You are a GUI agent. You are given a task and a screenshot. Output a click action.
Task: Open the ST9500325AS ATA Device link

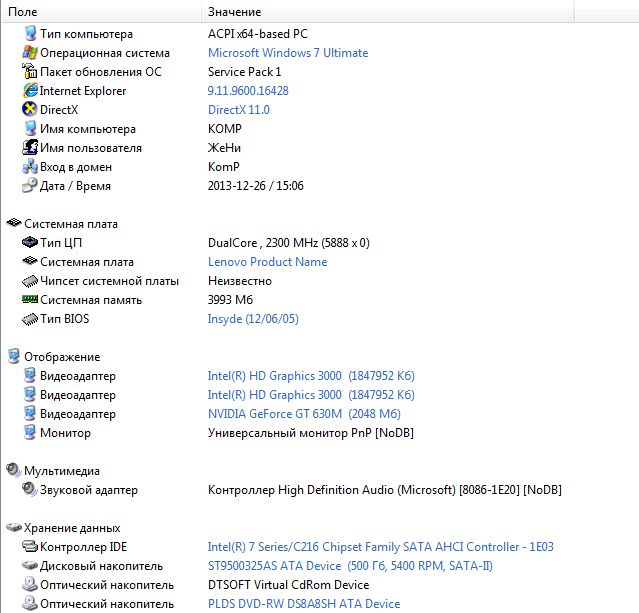(350, 566)
